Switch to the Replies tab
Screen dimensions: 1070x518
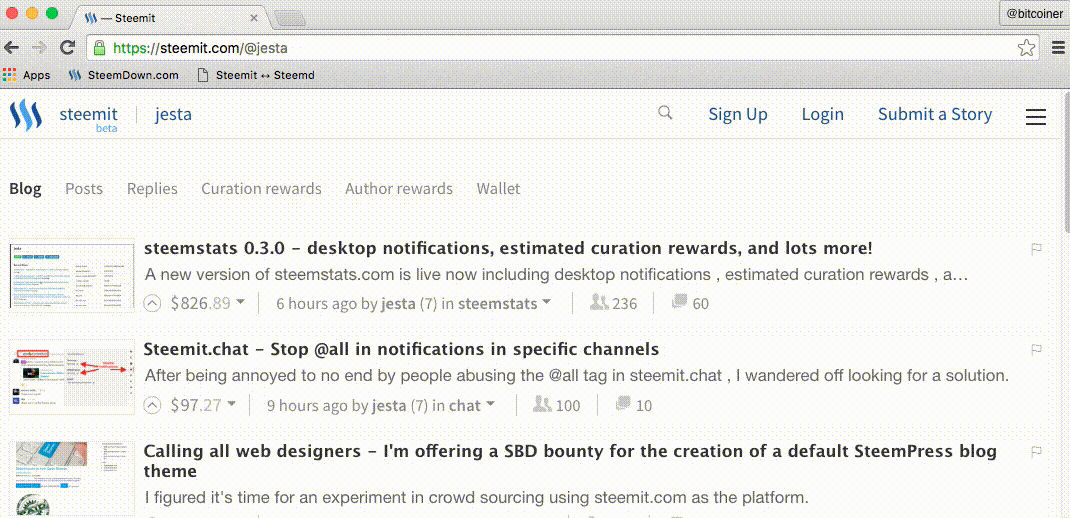point(152,189)
